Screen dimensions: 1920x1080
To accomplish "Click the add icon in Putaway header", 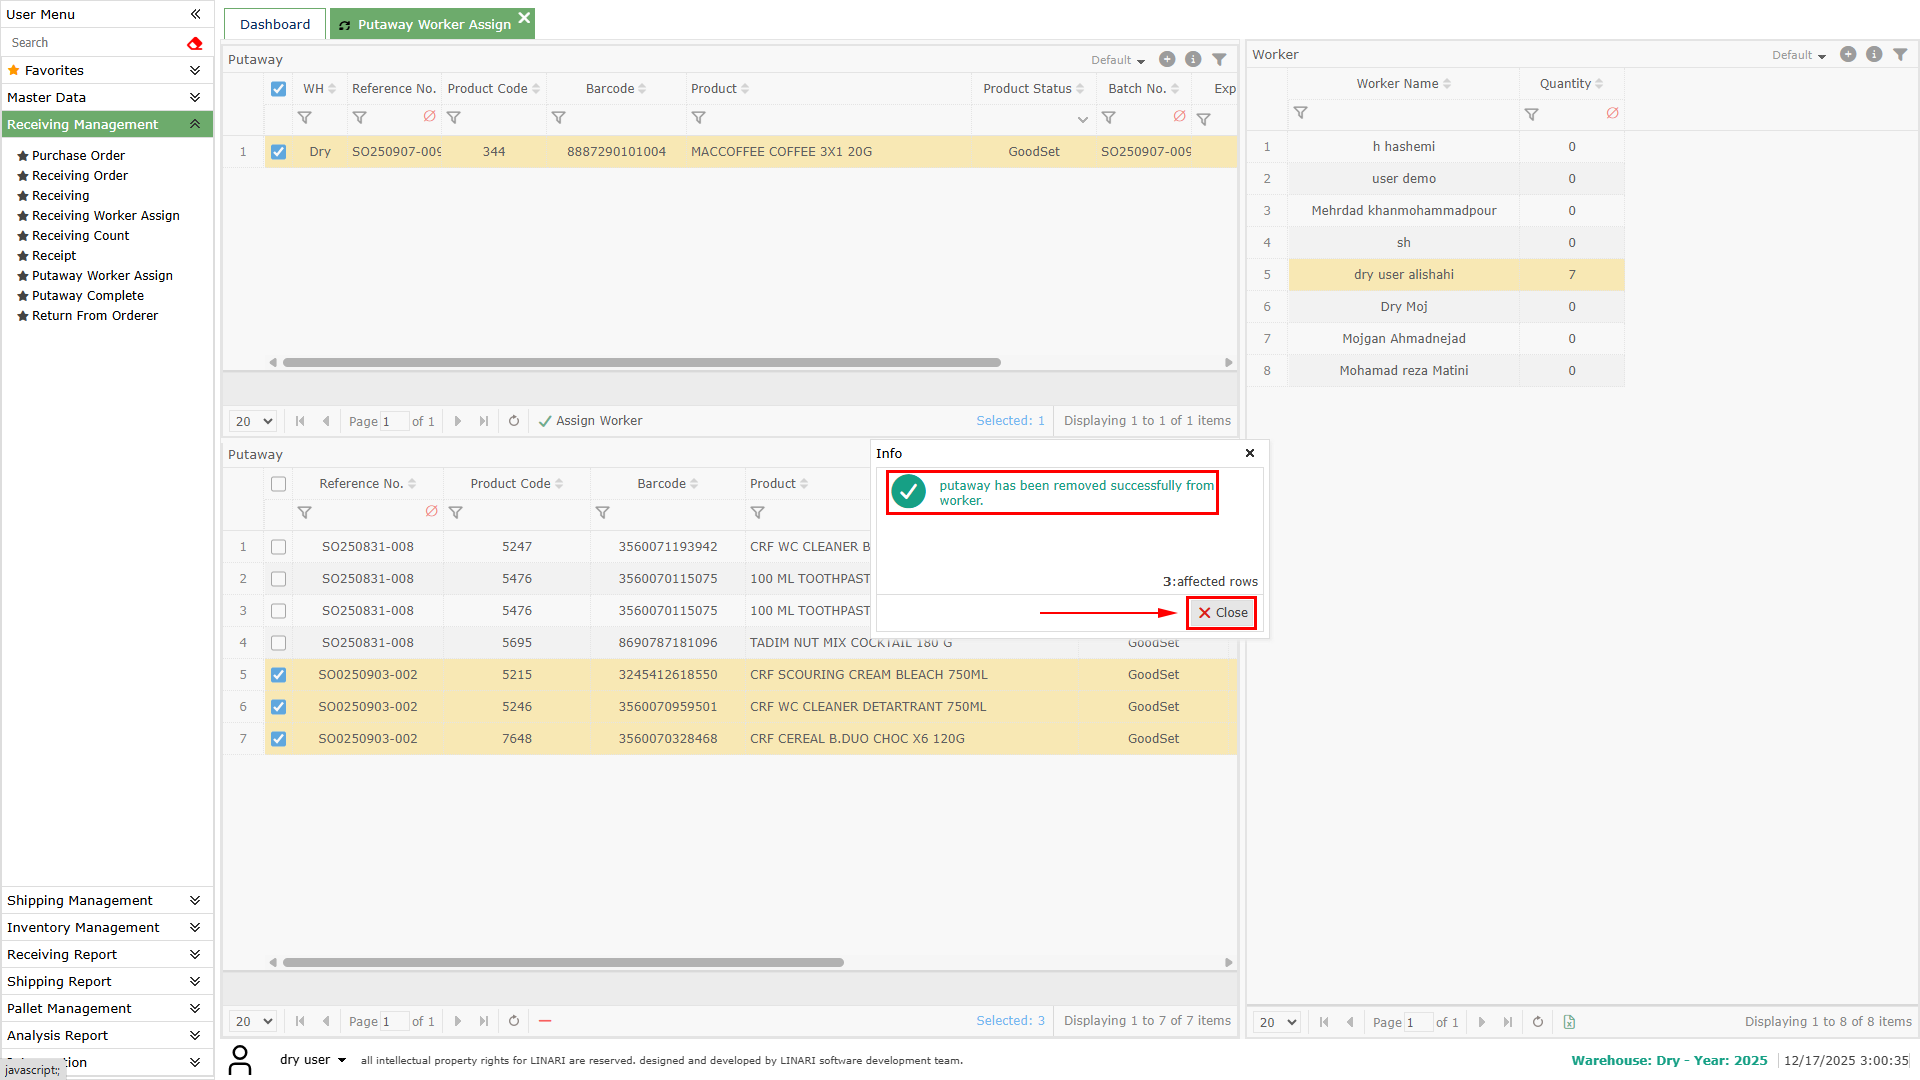I will click(1166, 59).
